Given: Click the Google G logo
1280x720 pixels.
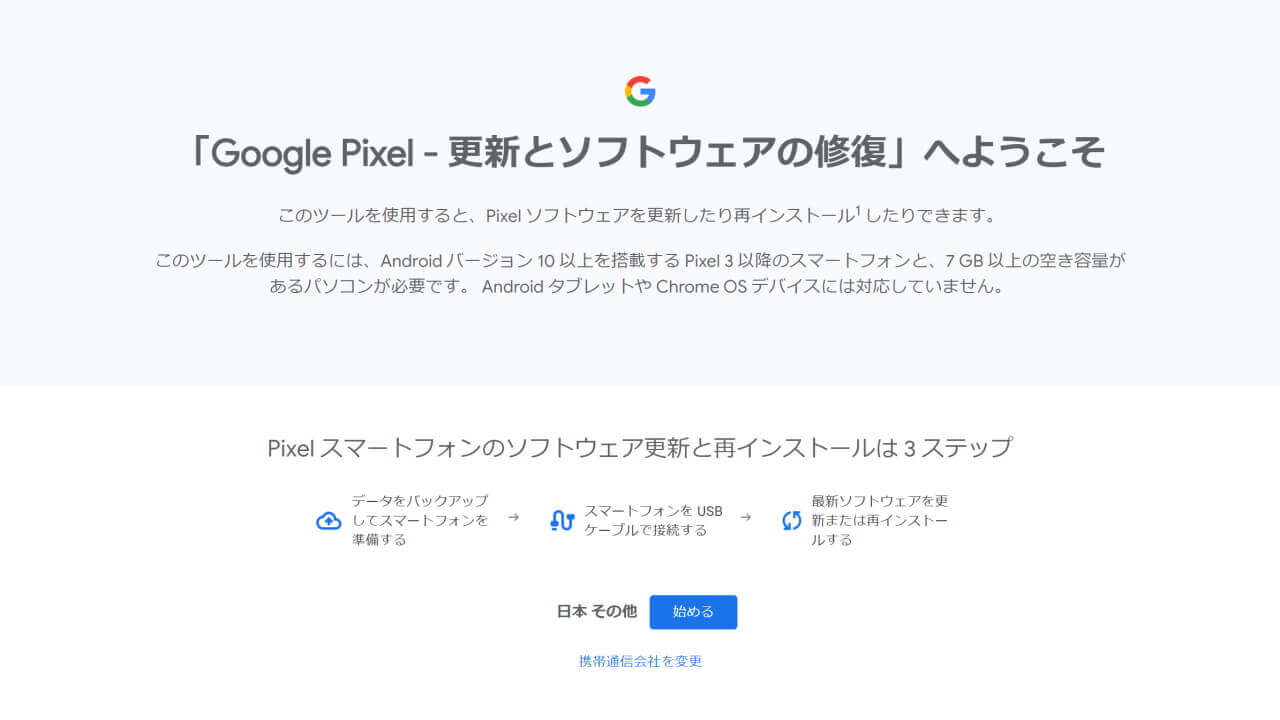Looking at the screenshot, I should pyautogui.click(x=640, y=92).
